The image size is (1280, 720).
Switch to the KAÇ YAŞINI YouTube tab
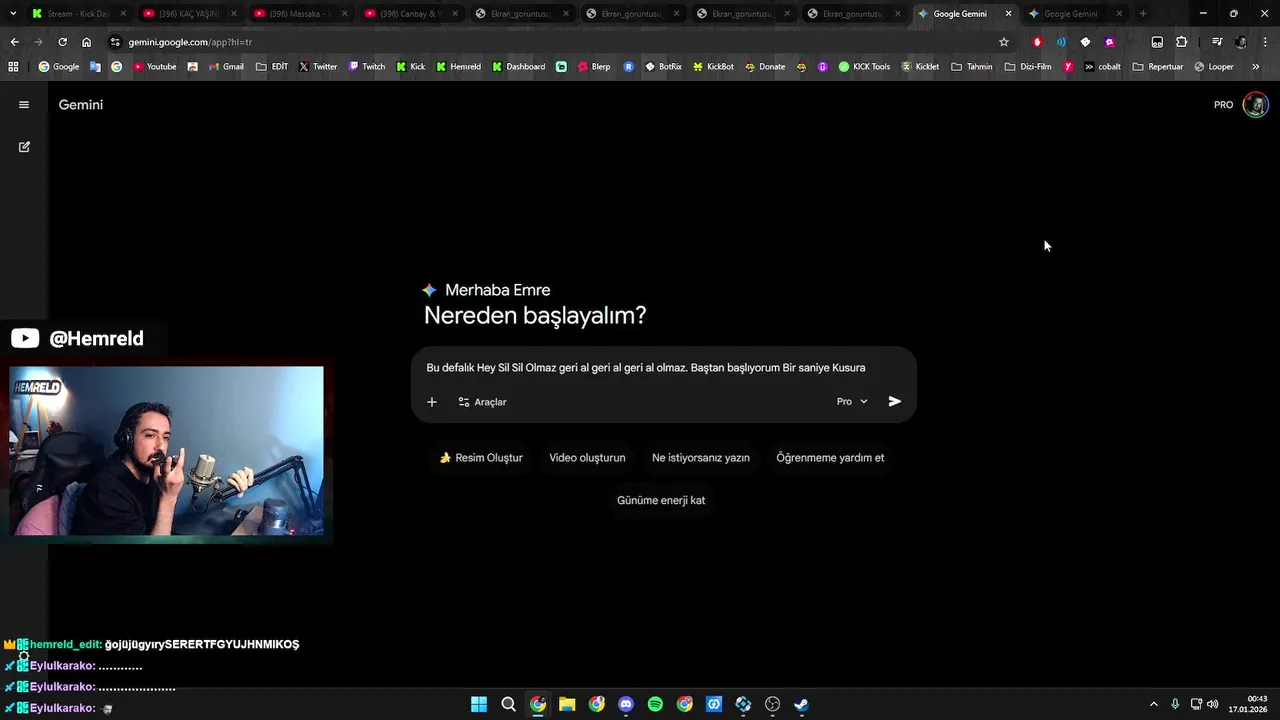189,14
